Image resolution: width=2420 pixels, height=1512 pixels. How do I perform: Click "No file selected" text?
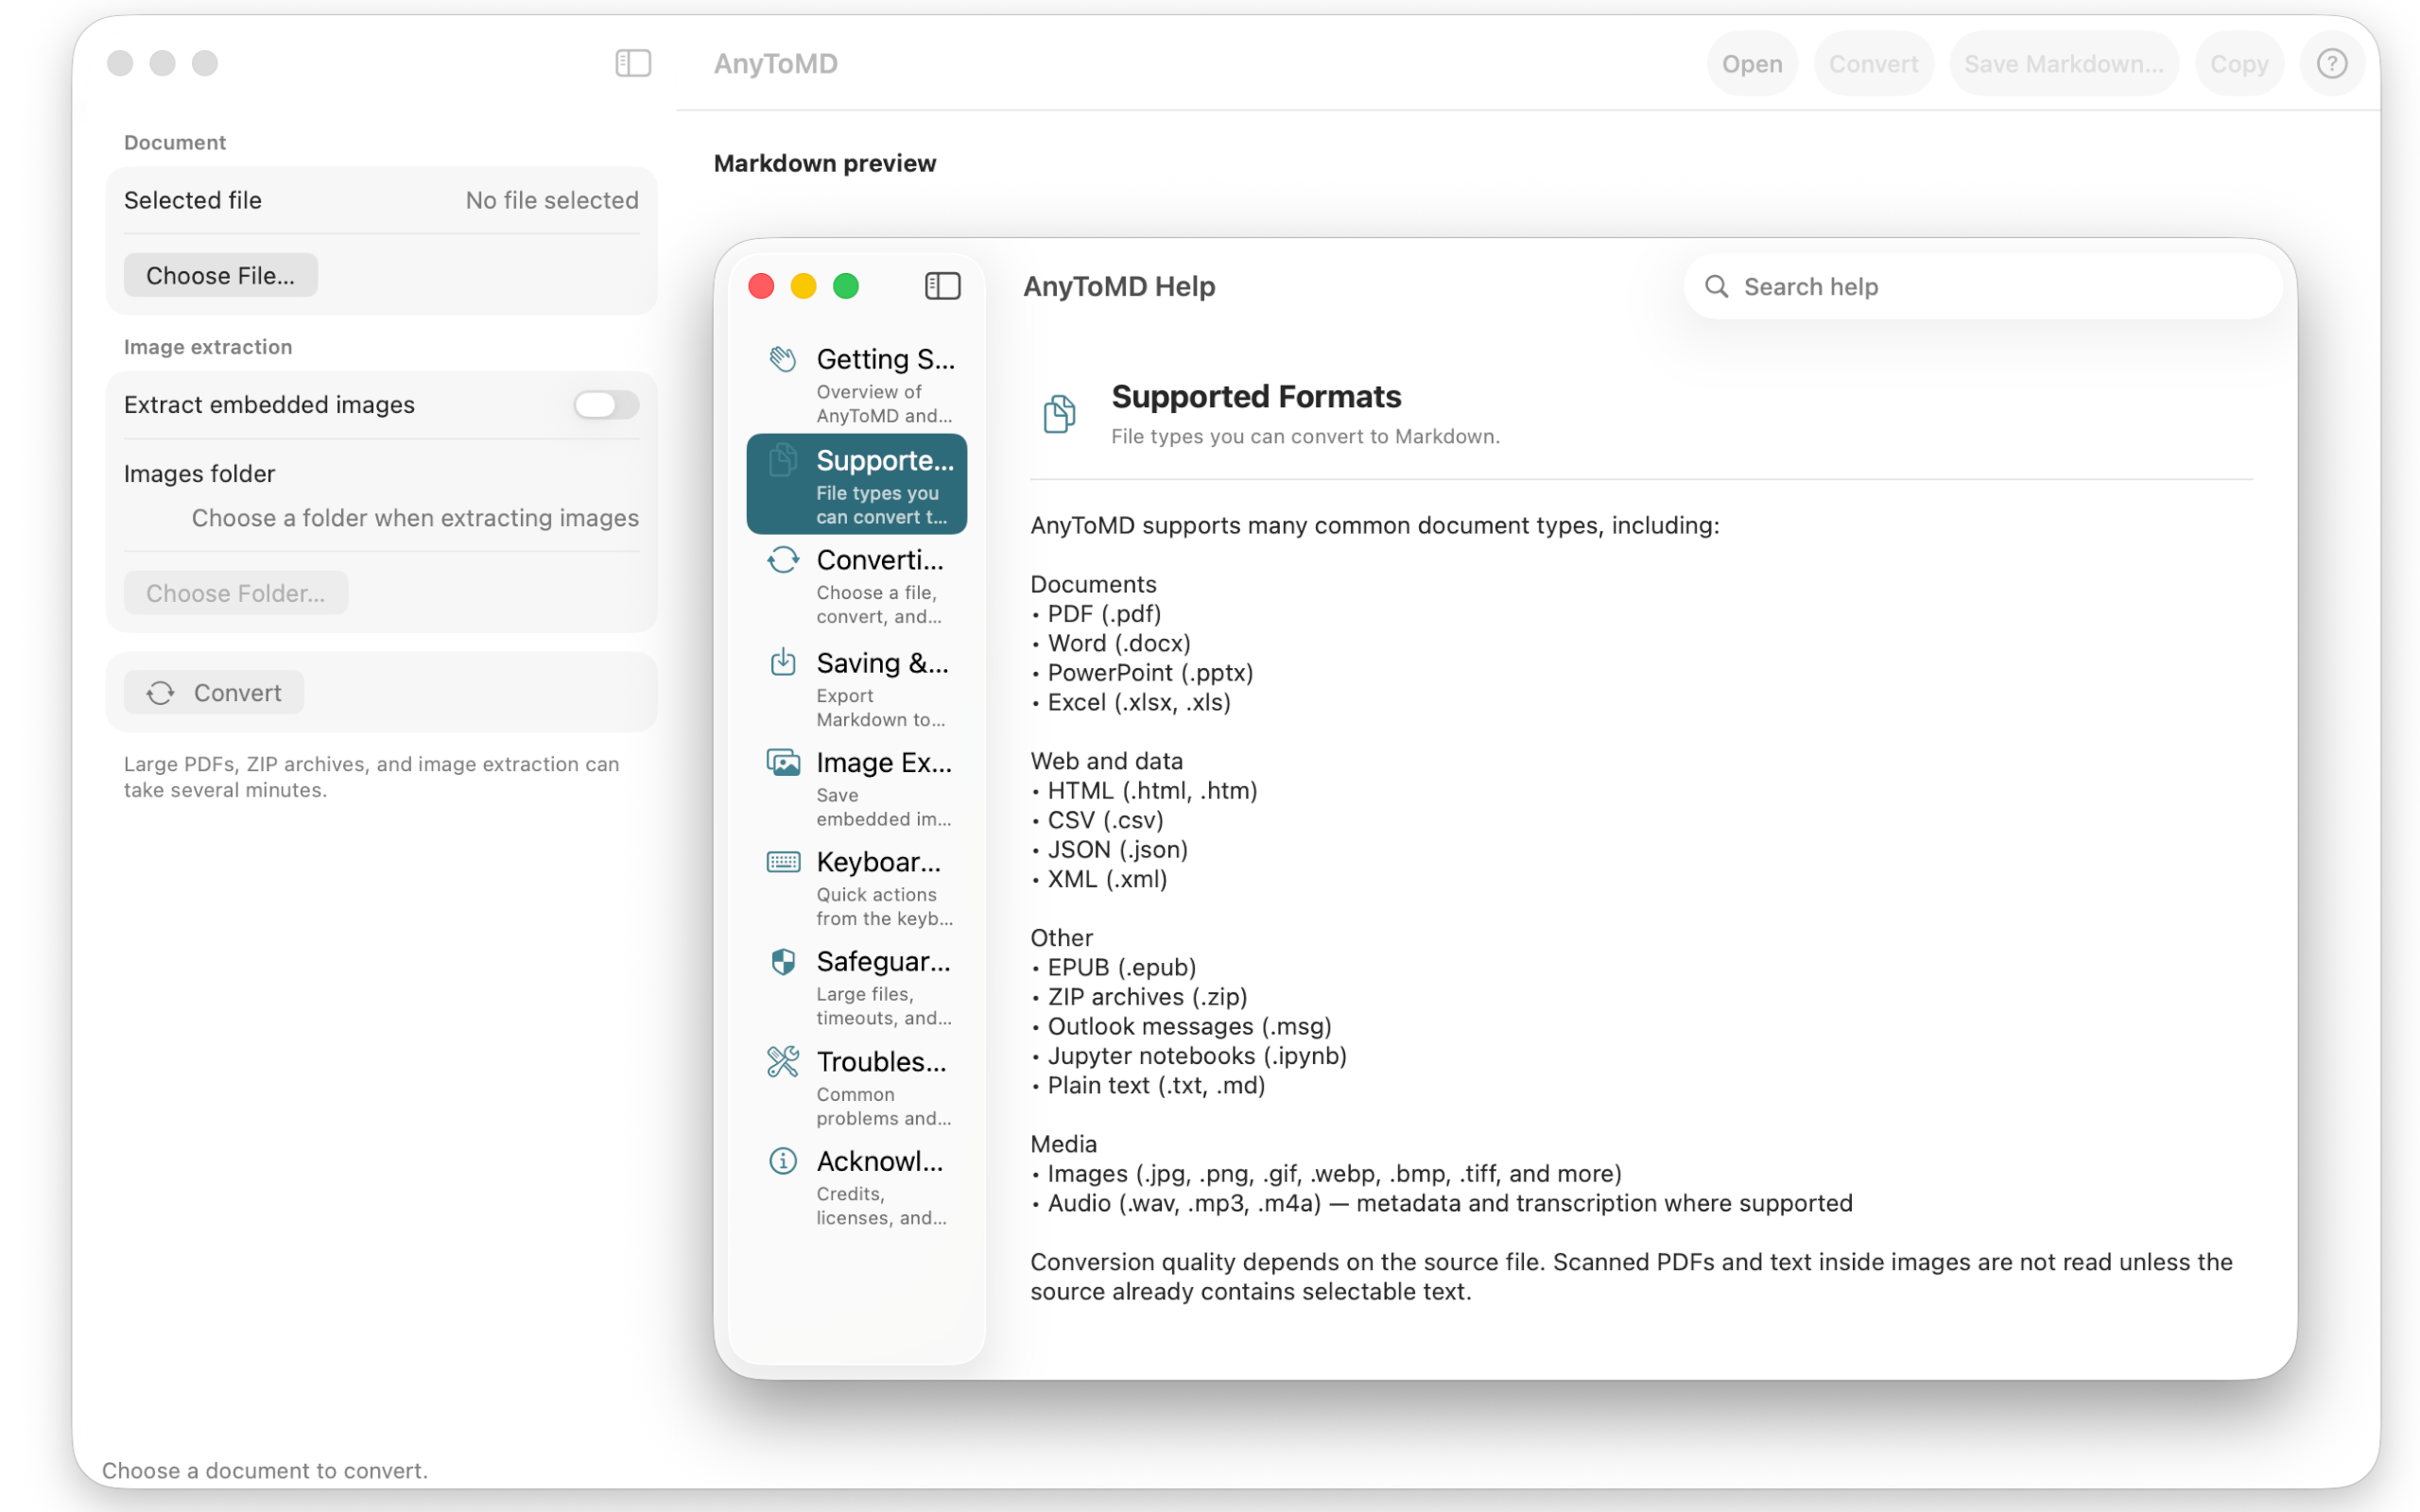[552, 200]
